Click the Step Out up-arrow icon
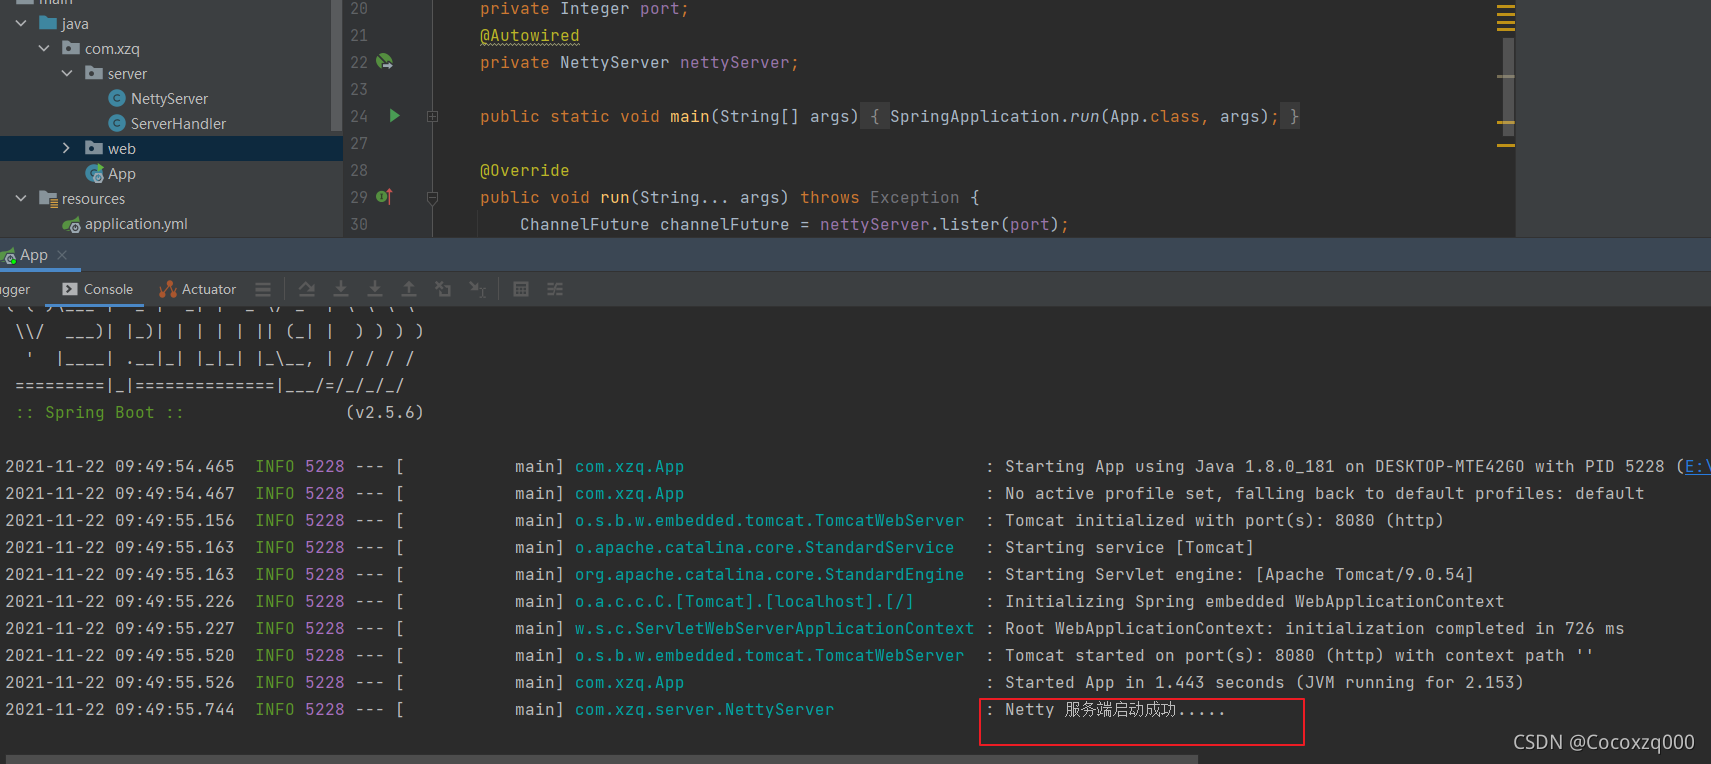Screen dimensions: 1711x764 pos(409,289)
